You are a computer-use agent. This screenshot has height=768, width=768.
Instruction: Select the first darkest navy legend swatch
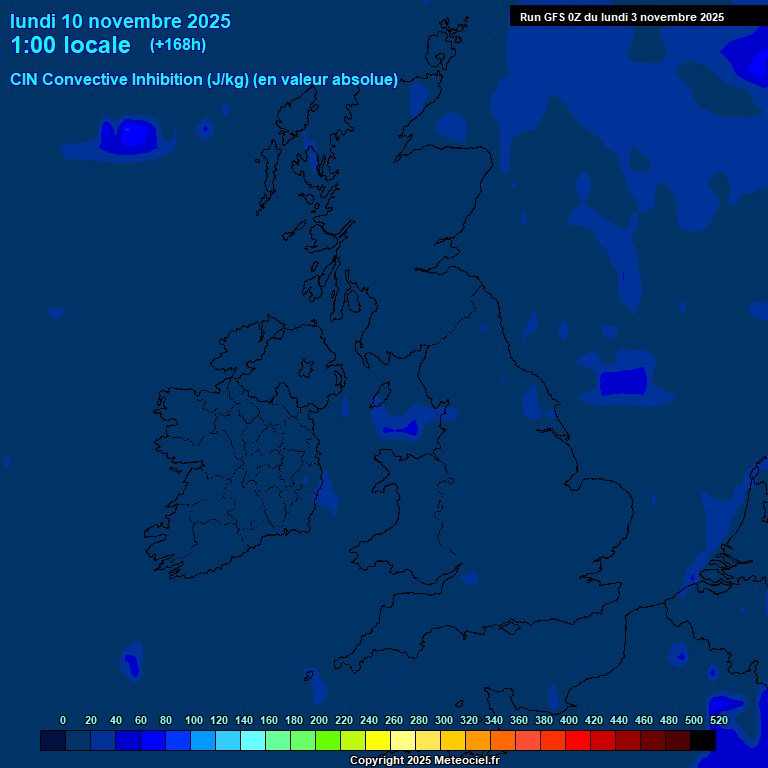pos(53,740)
